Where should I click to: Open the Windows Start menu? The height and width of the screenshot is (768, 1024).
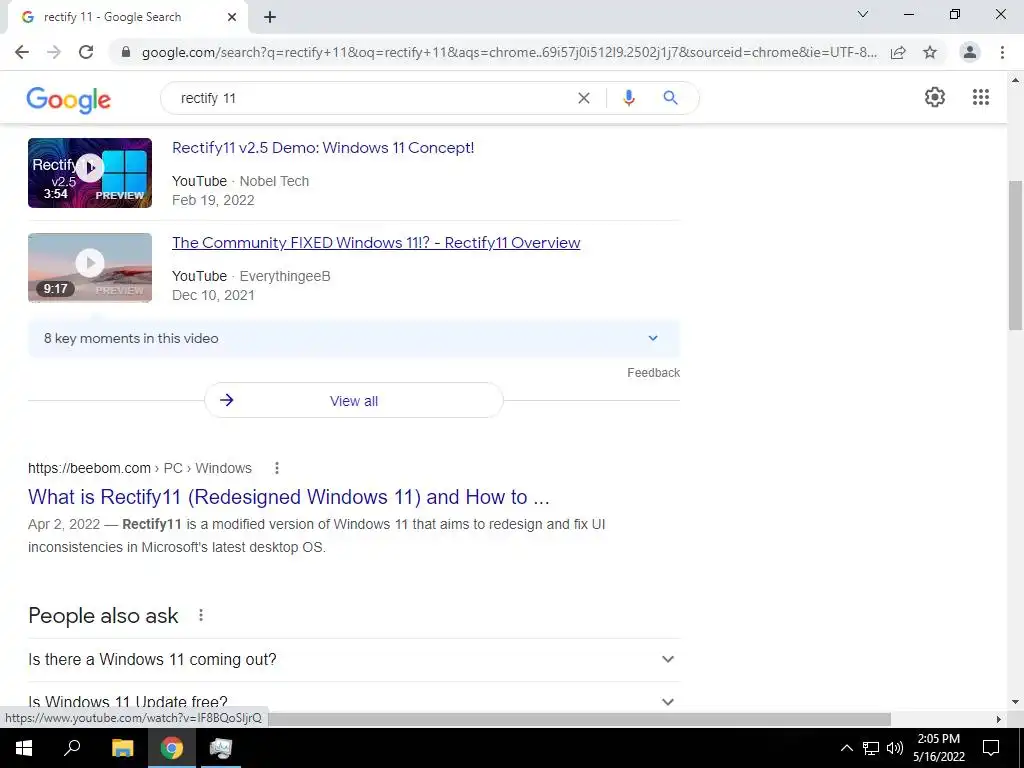pyautogui.click(x=24, y=748)
